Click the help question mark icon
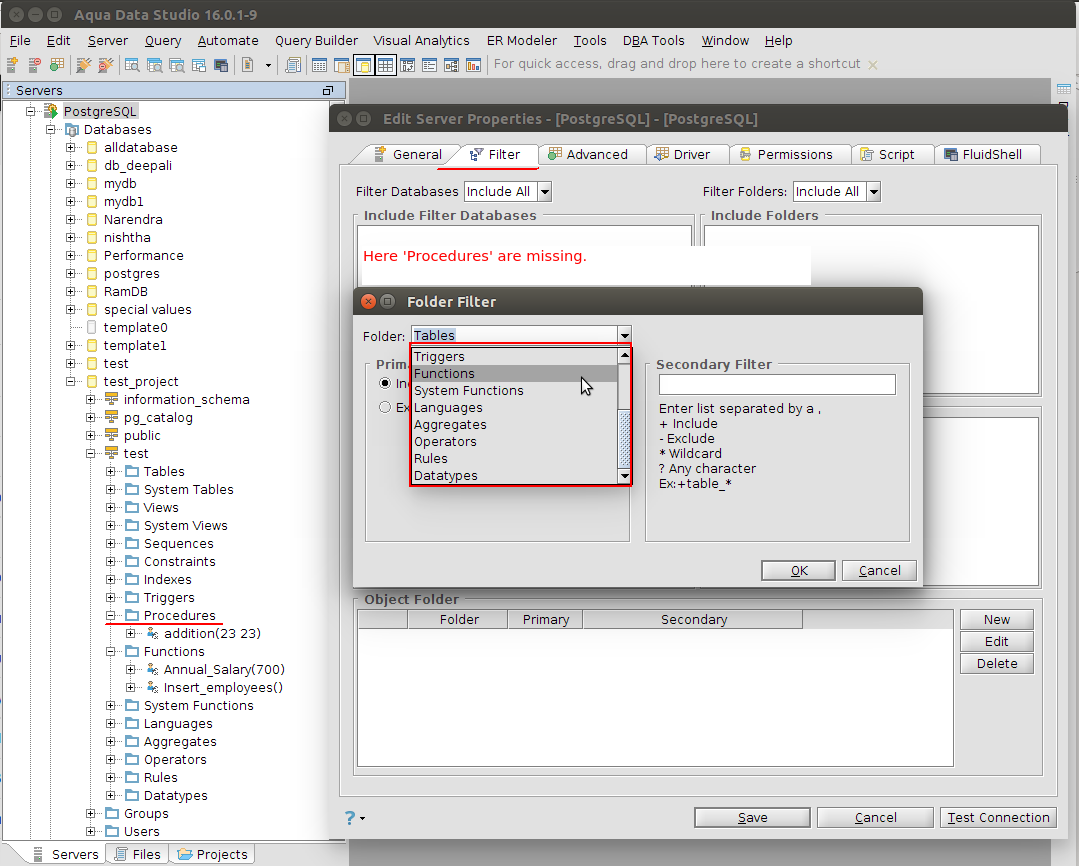 click(350, 818)
